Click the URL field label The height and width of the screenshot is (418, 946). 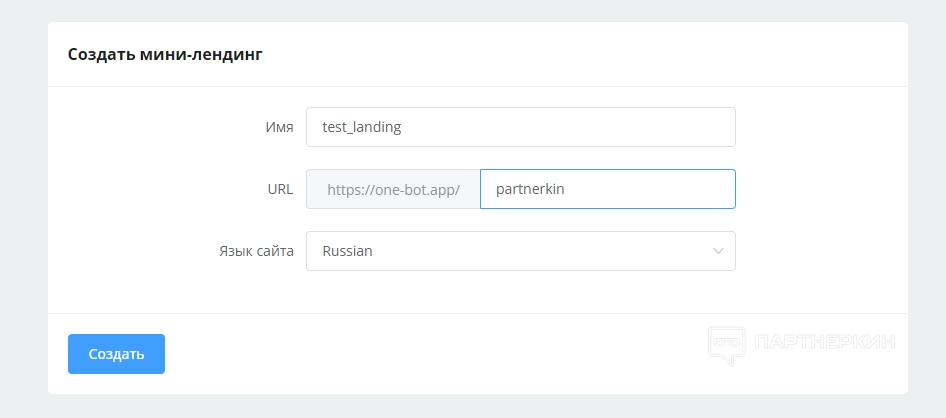(x=281, y=189)
